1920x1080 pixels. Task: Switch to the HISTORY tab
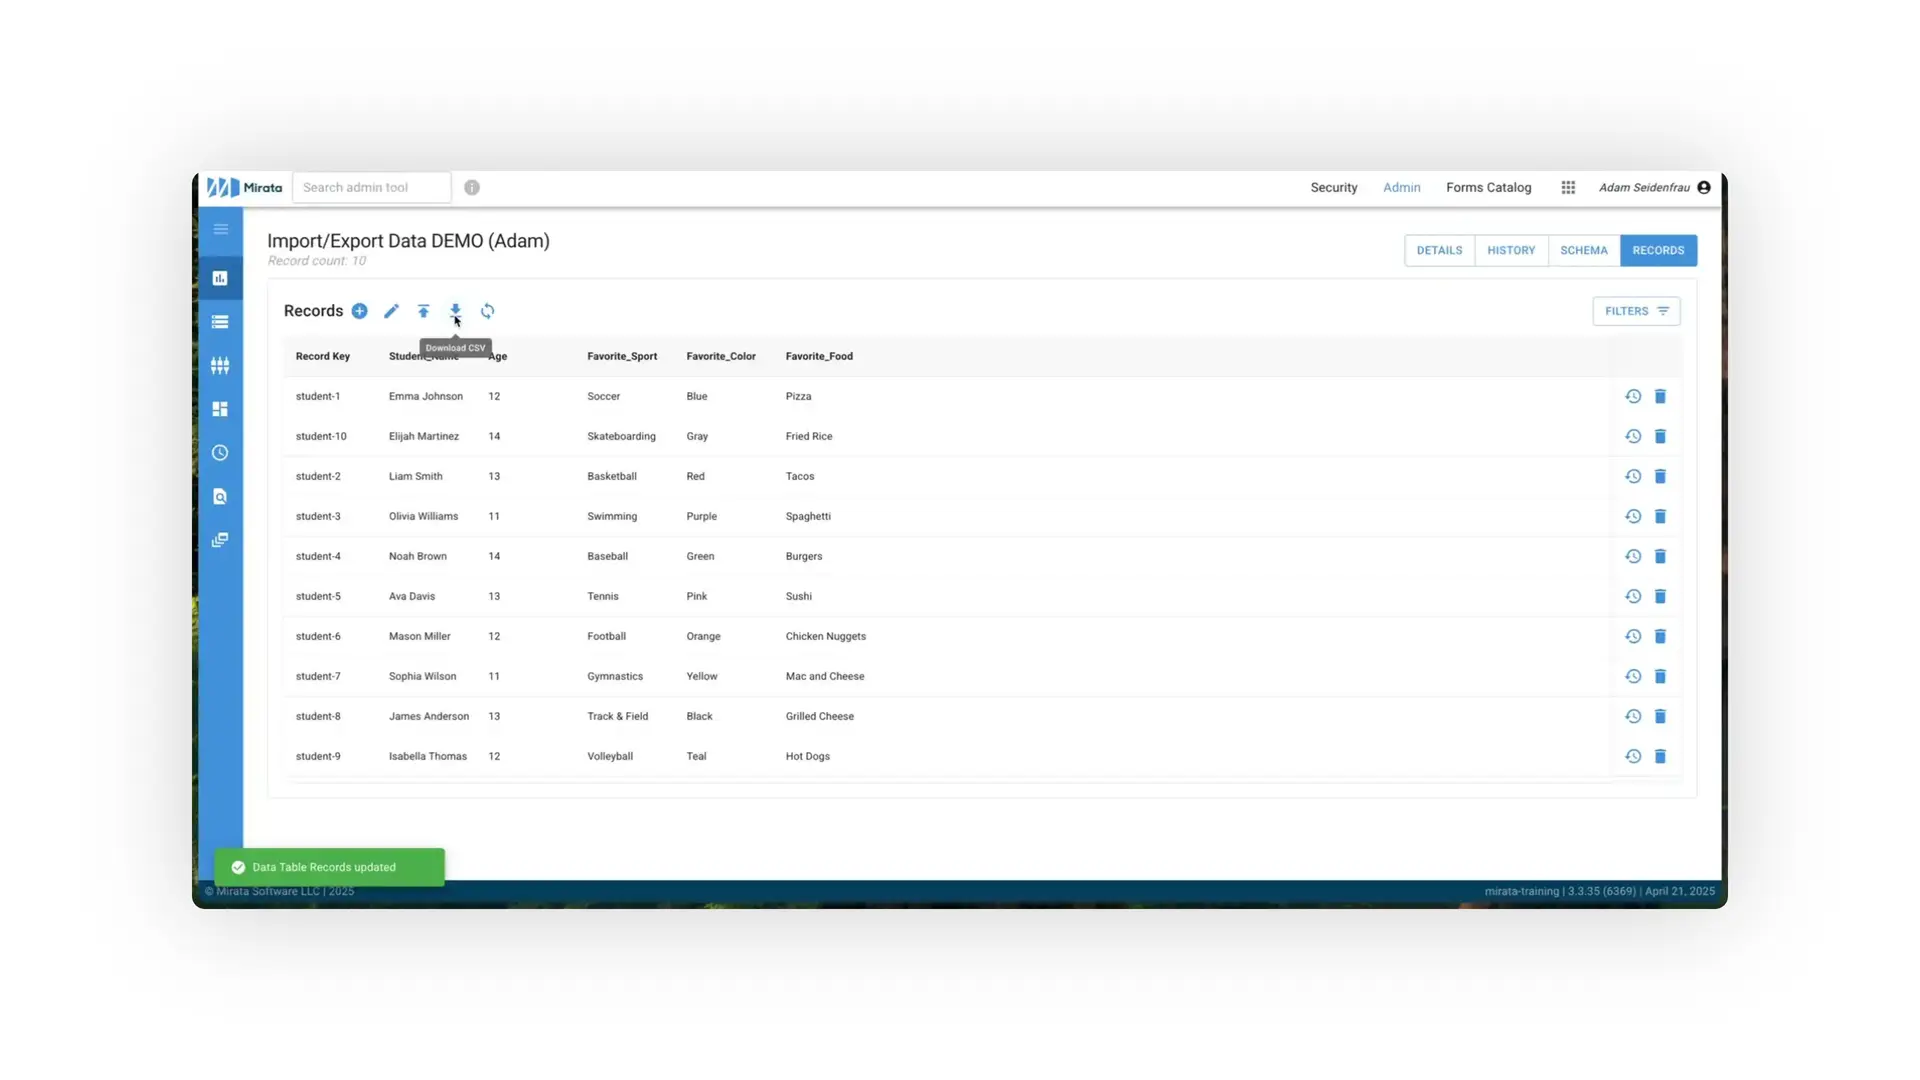(1511, 250)
